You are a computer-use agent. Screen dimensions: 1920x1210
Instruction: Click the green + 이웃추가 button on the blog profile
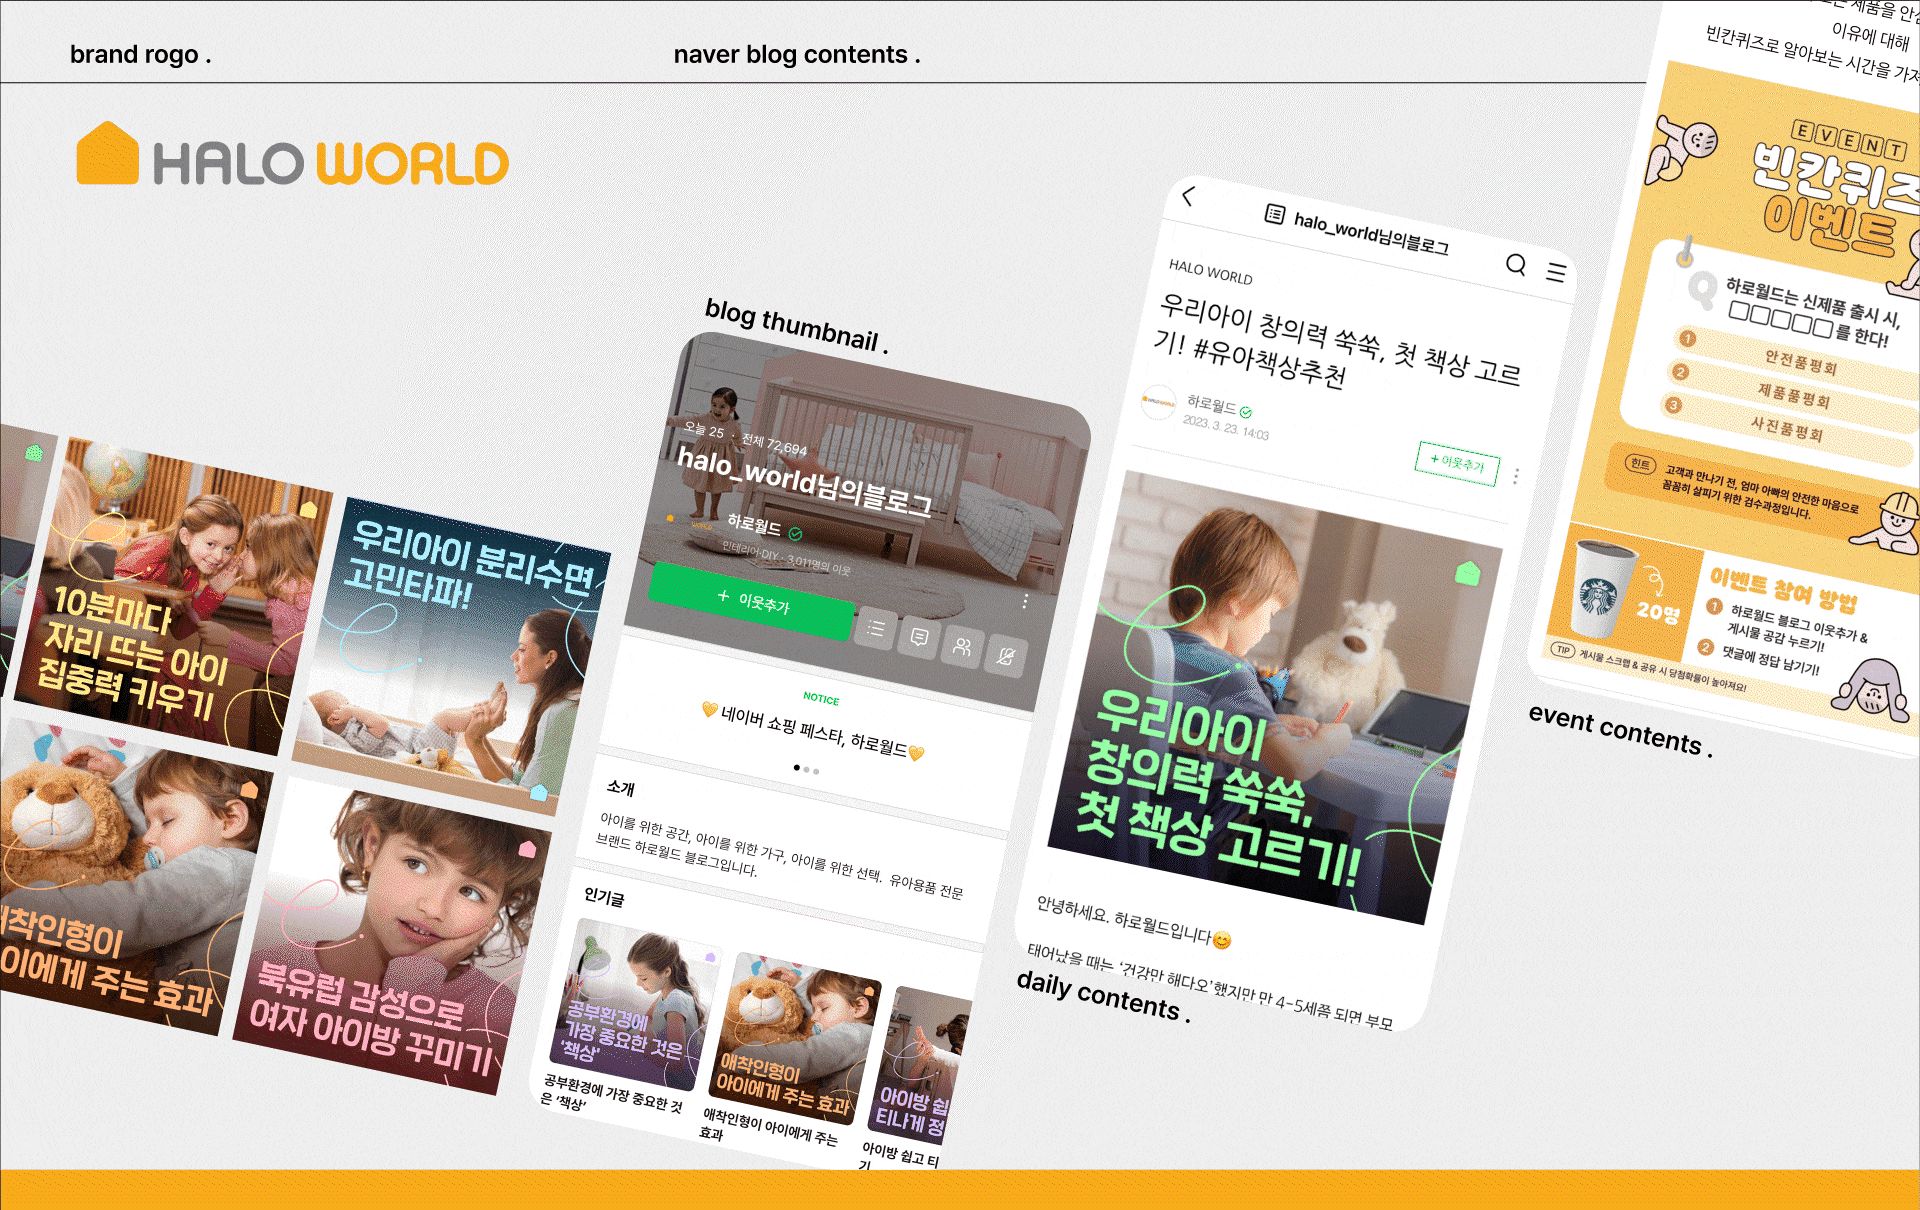pos(752,601)
